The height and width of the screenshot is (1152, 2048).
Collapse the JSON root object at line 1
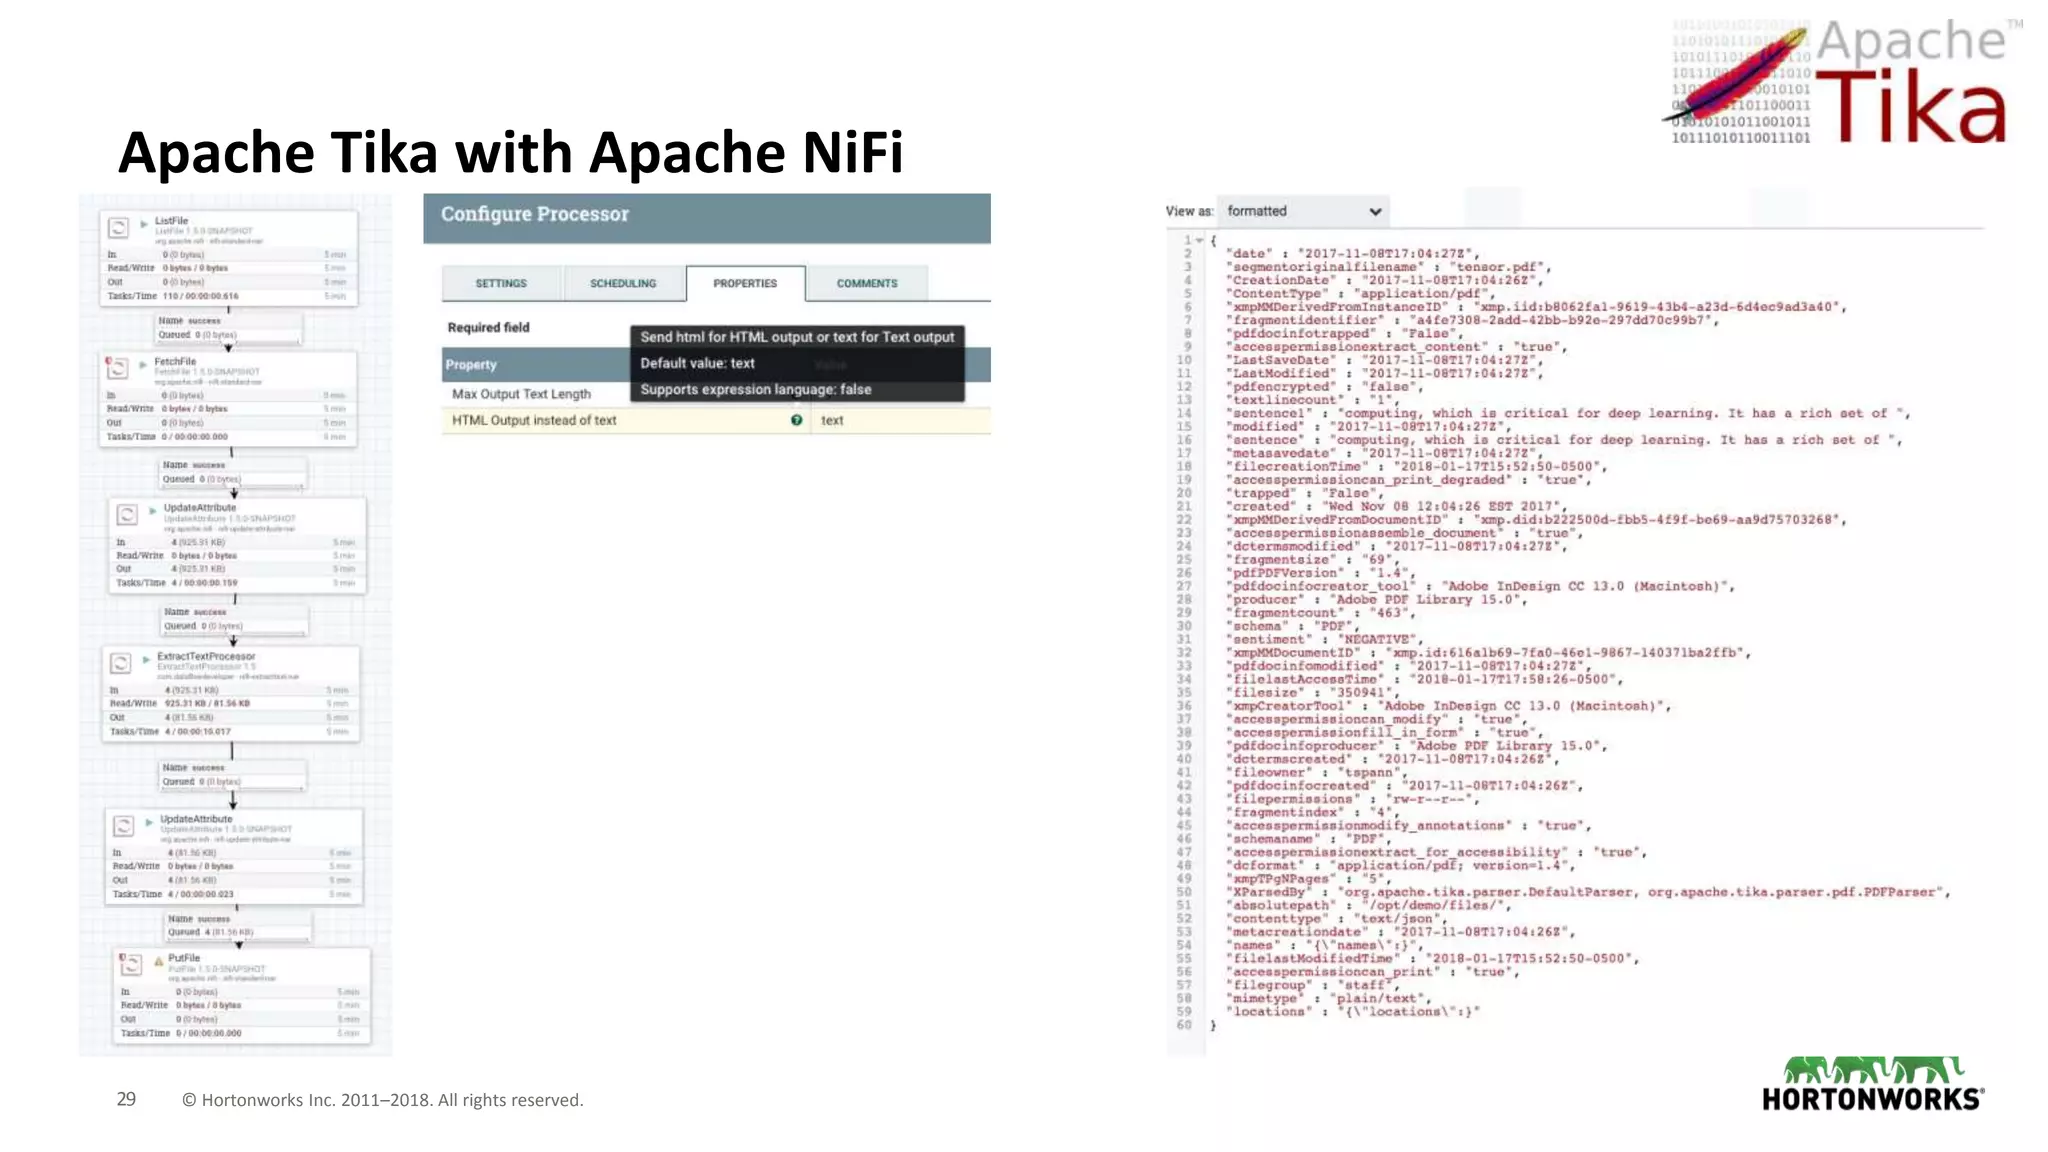(1199, 241)
